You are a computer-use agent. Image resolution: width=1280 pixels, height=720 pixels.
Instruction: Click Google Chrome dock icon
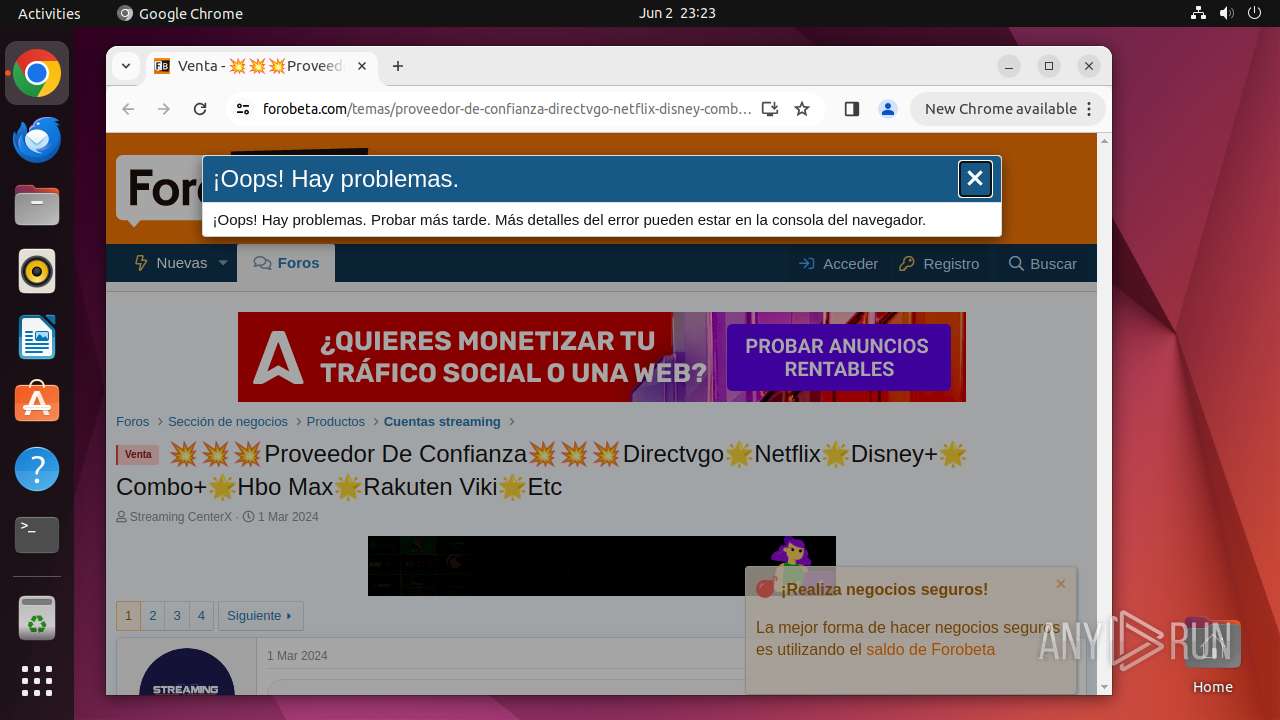(x=37, y=74)
